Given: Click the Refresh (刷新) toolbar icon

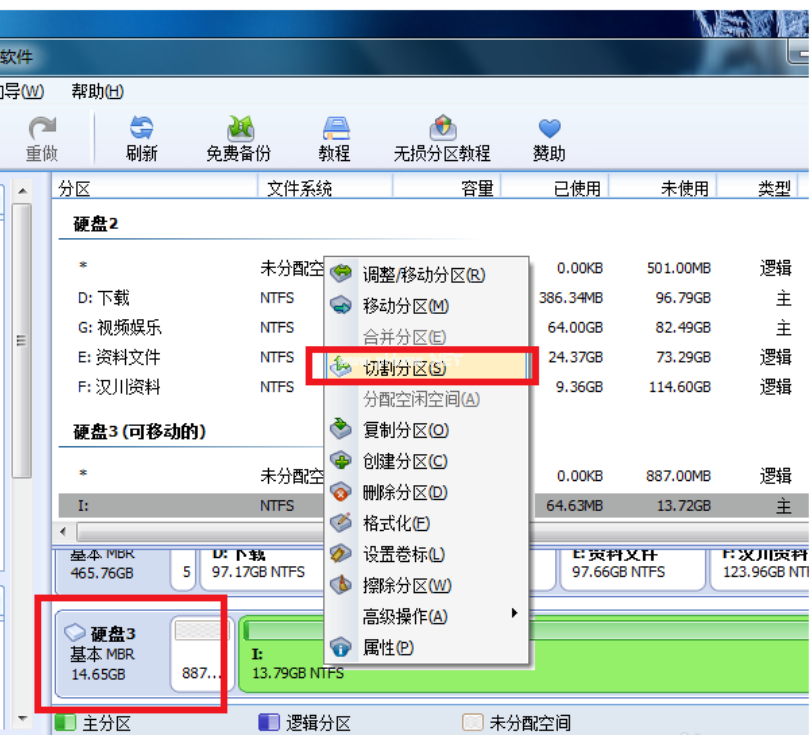Looking at the screenshot, I should pyautogui.click(x=141, y=138).
